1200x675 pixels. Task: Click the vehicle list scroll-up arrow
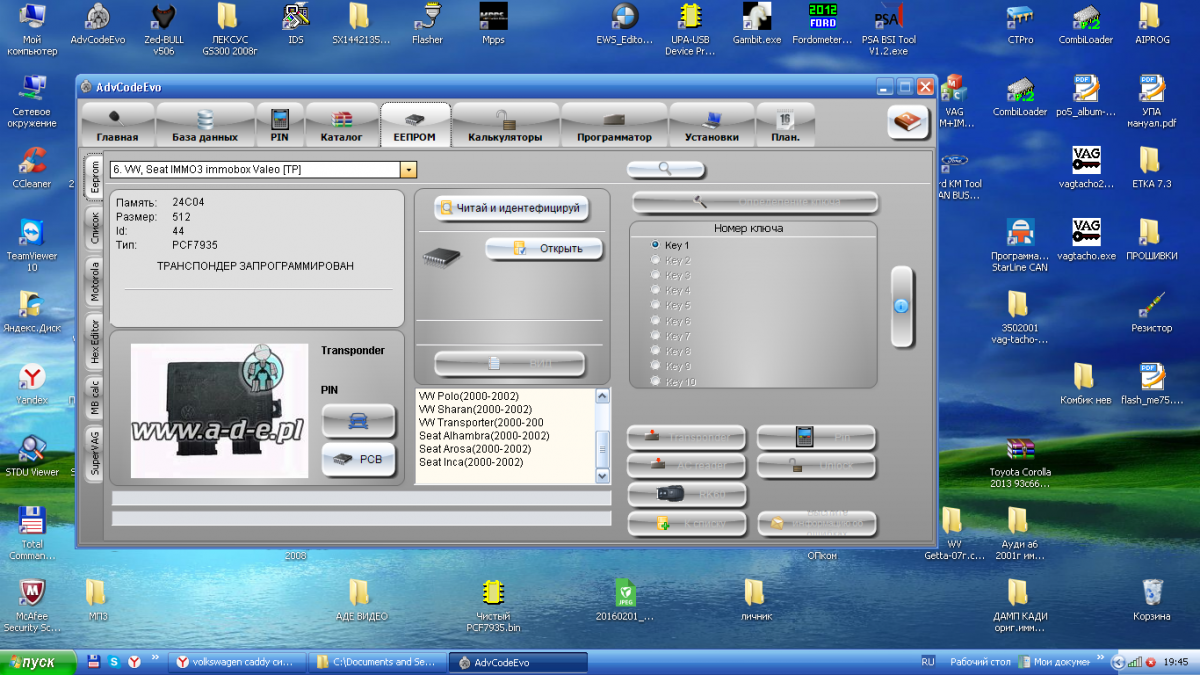[602, 396]
